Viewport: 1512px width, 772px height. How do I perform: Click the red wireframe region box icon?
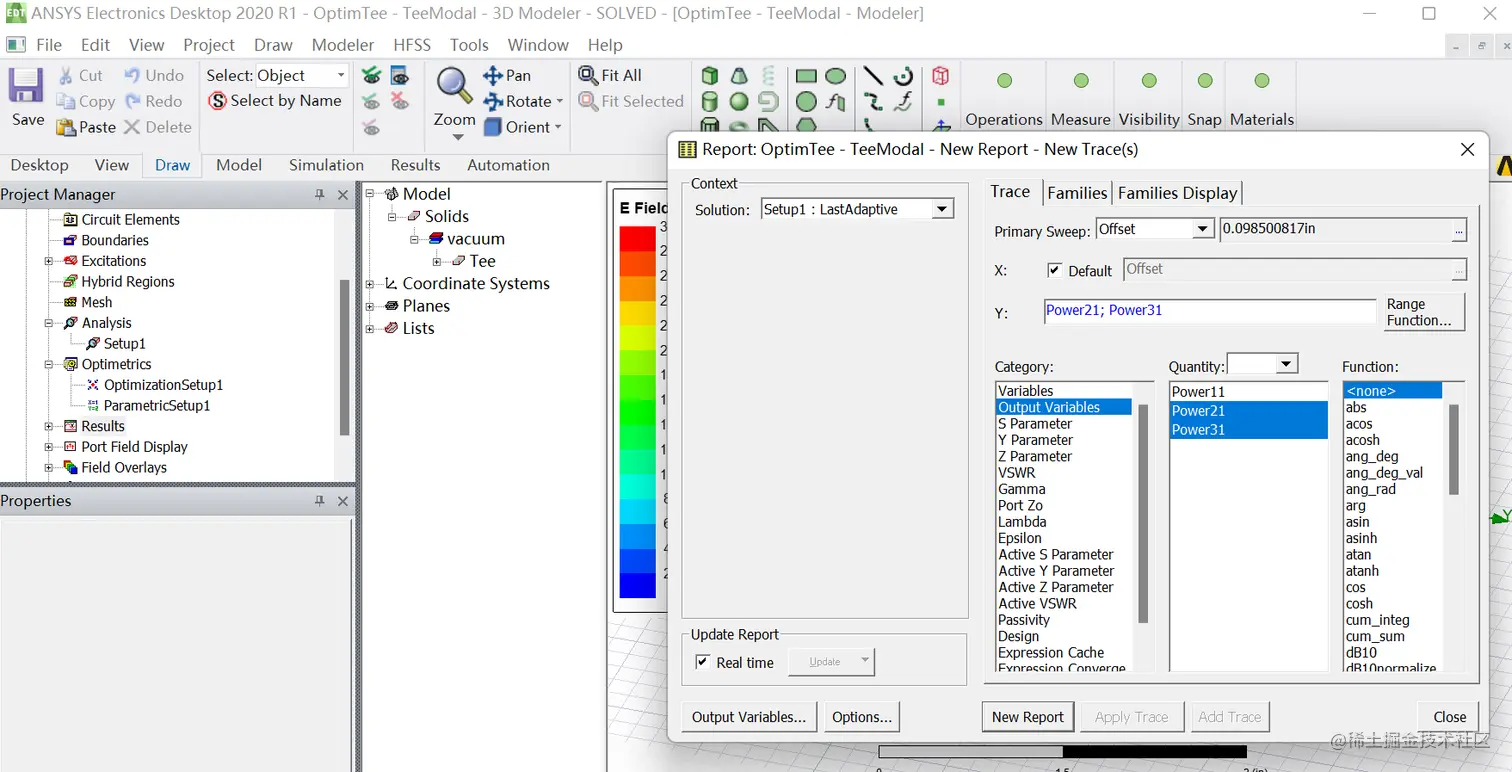pyautogui.click(x=940, y=76)
